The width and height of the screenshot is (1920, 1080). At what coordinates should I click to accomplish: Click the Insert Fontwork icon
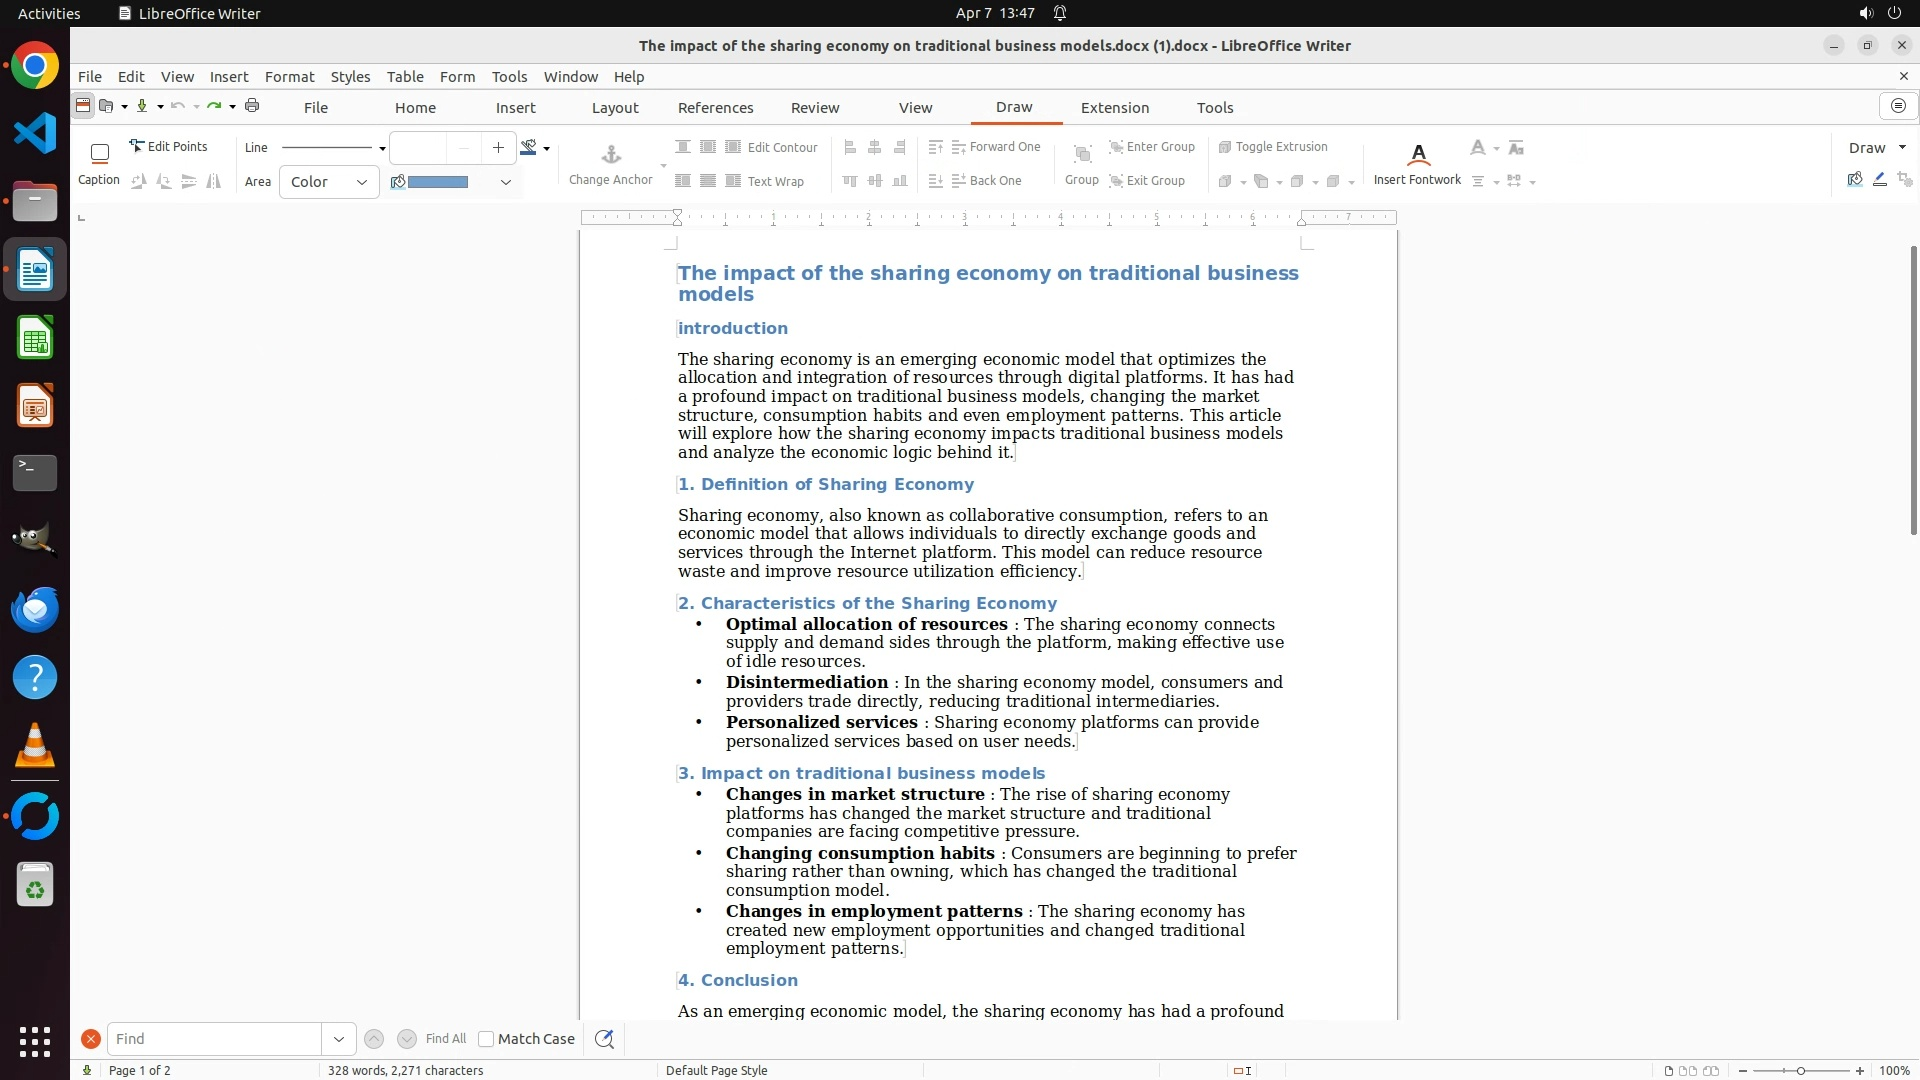pyautogui.click(x=1417, y=155)
